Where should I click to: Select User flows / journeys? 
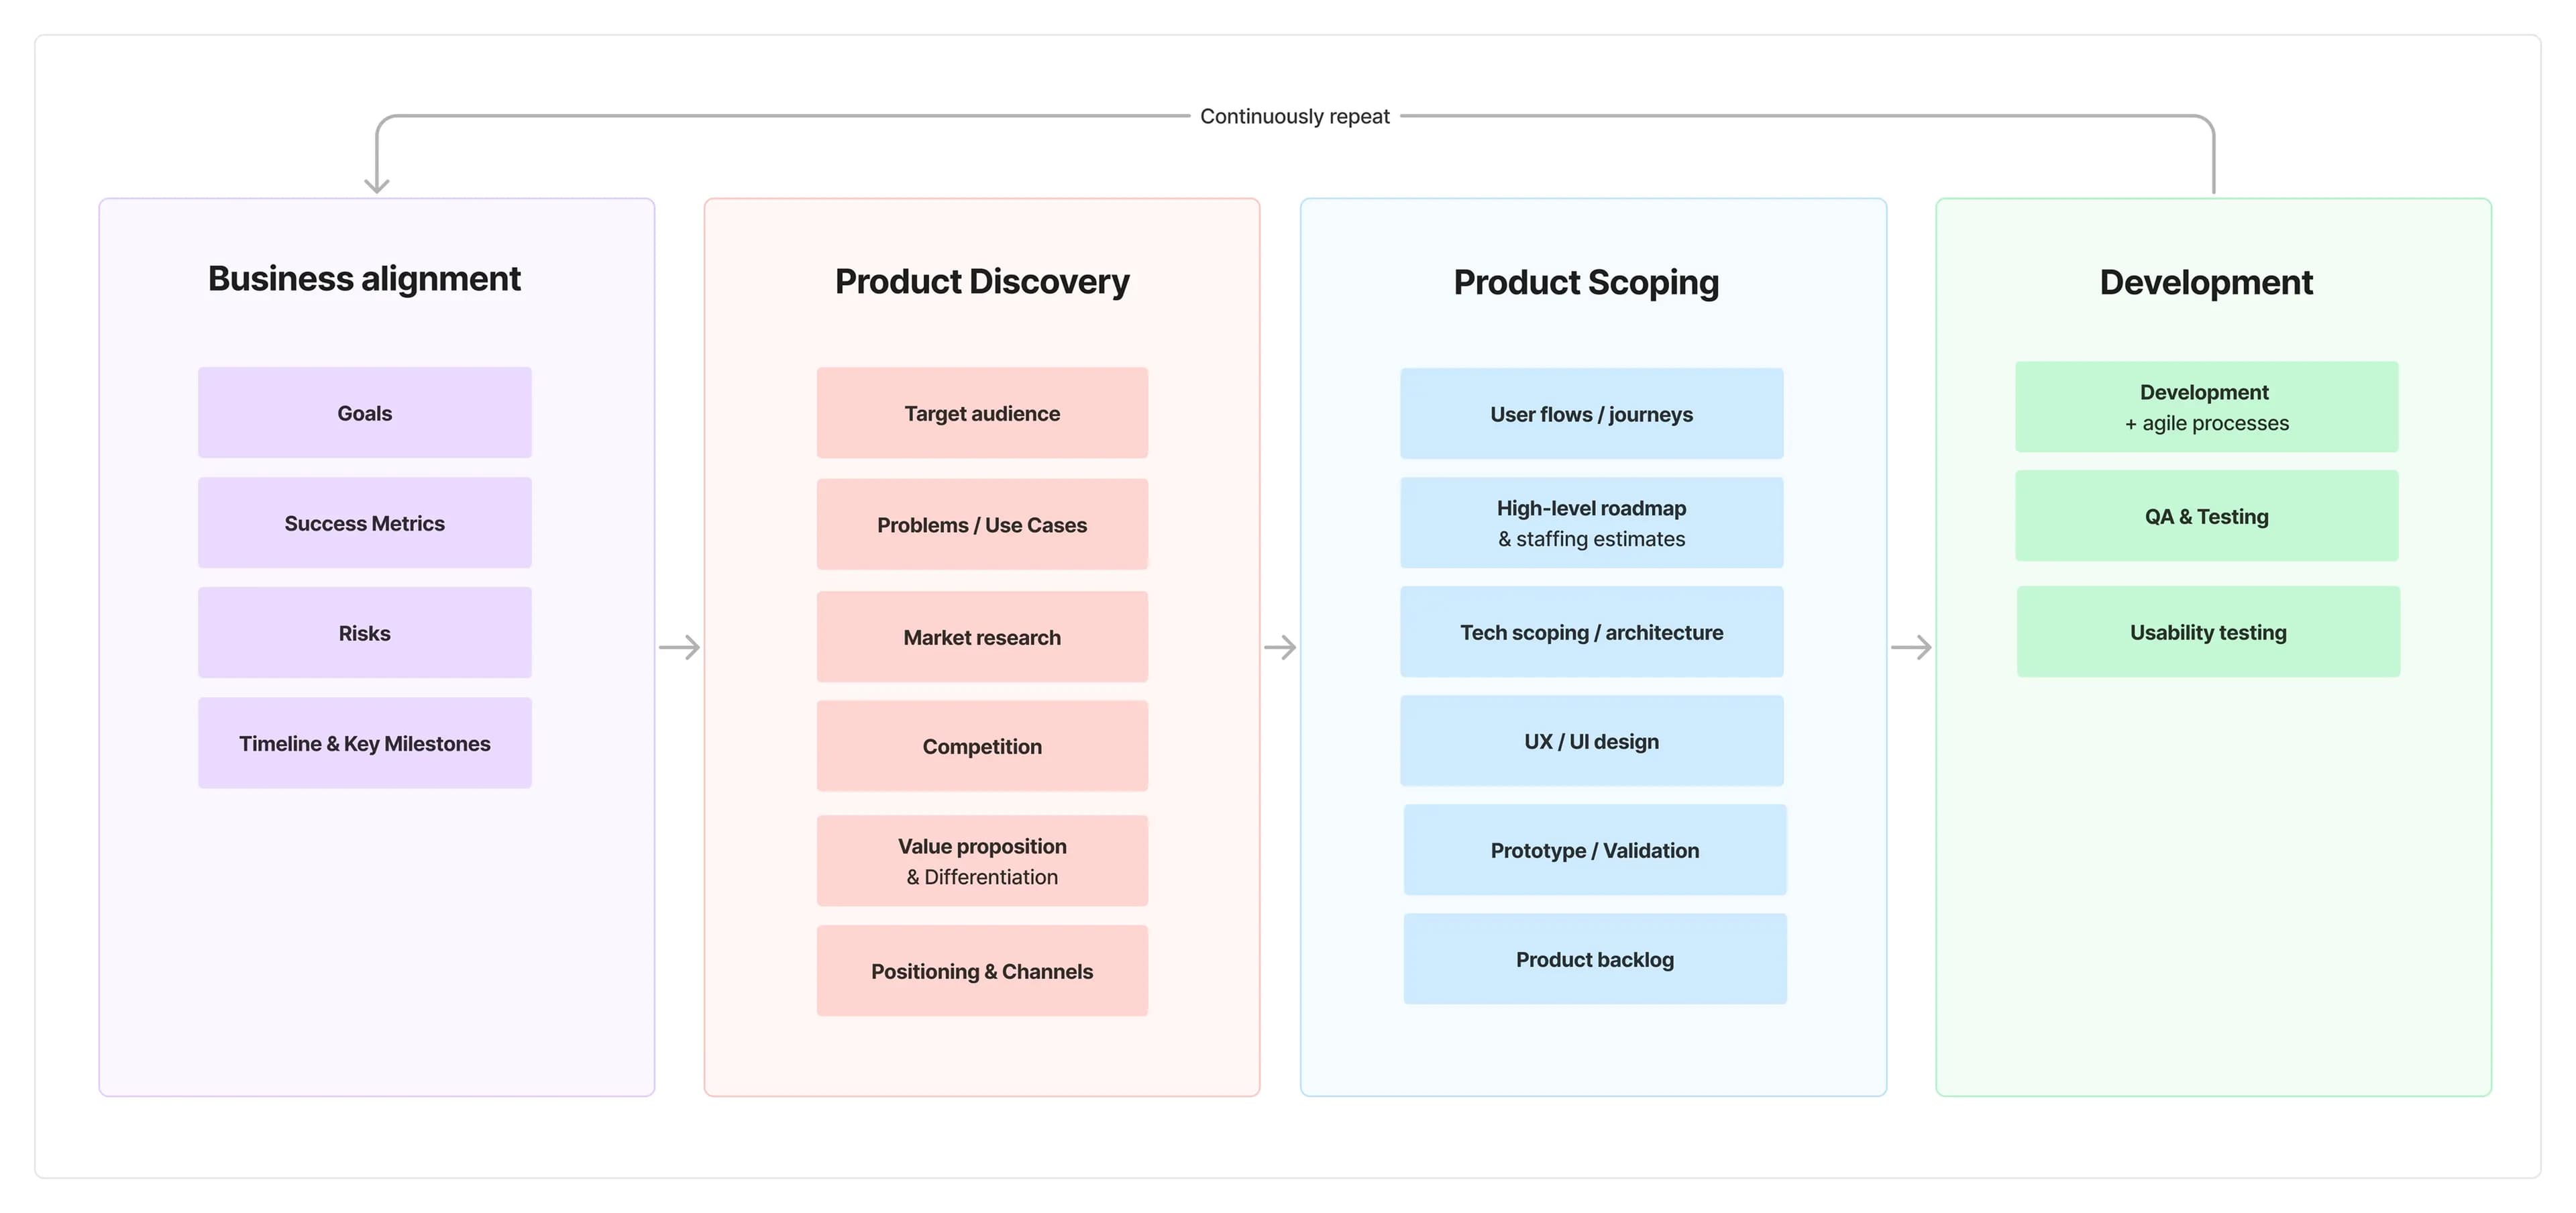(1592, 413)
